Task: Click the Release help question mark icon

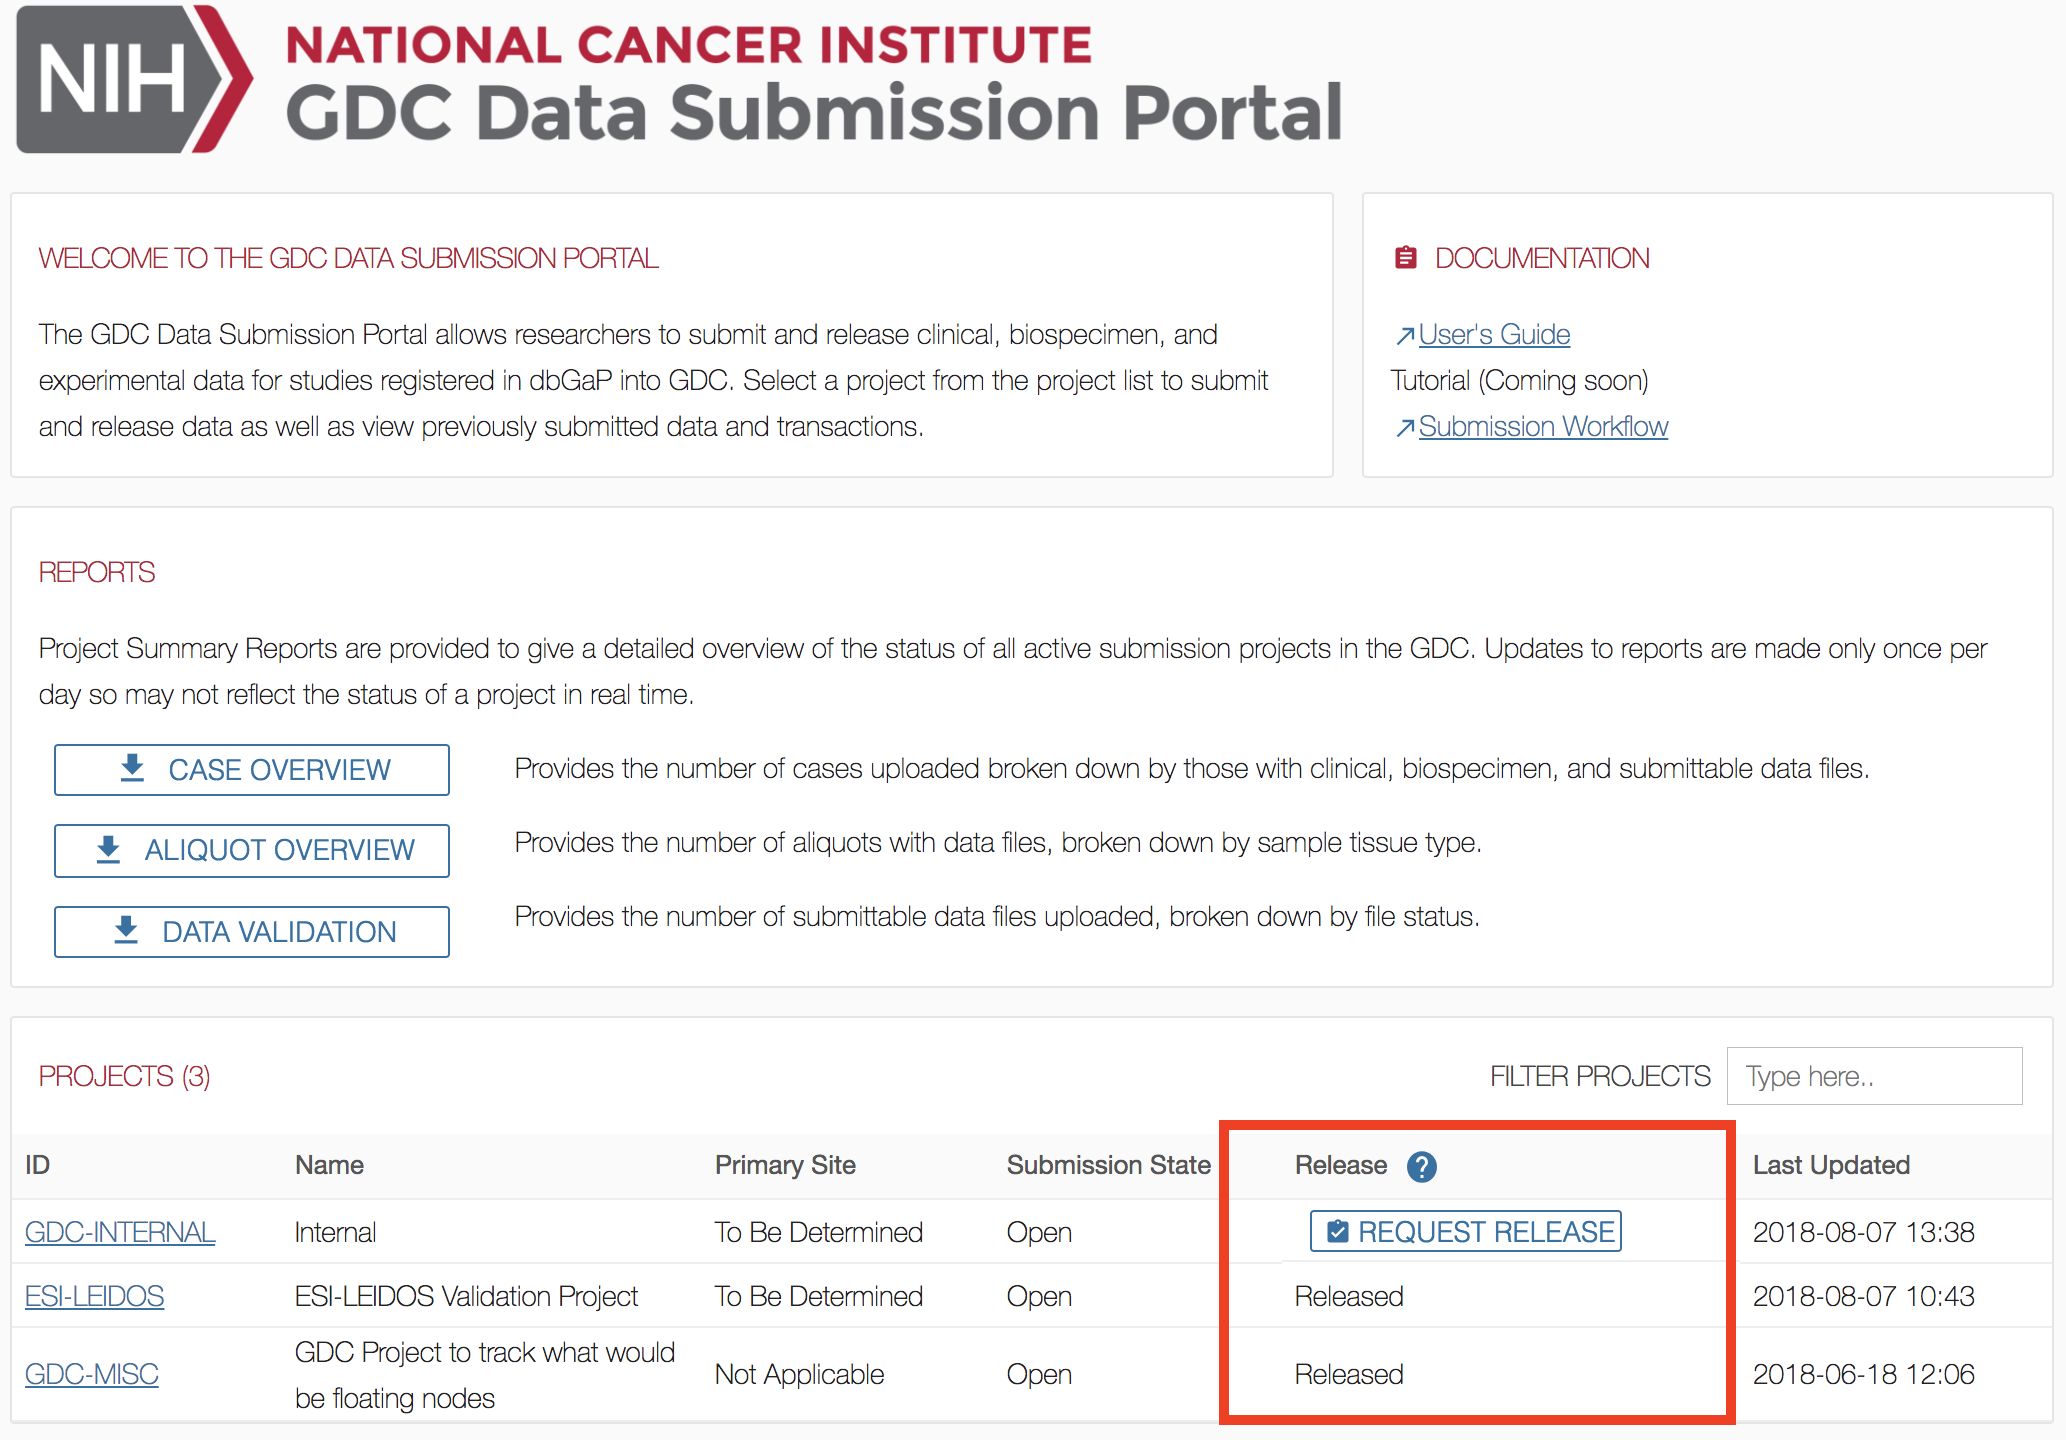Action: pyautogui.click(x=1421, y=1166)
